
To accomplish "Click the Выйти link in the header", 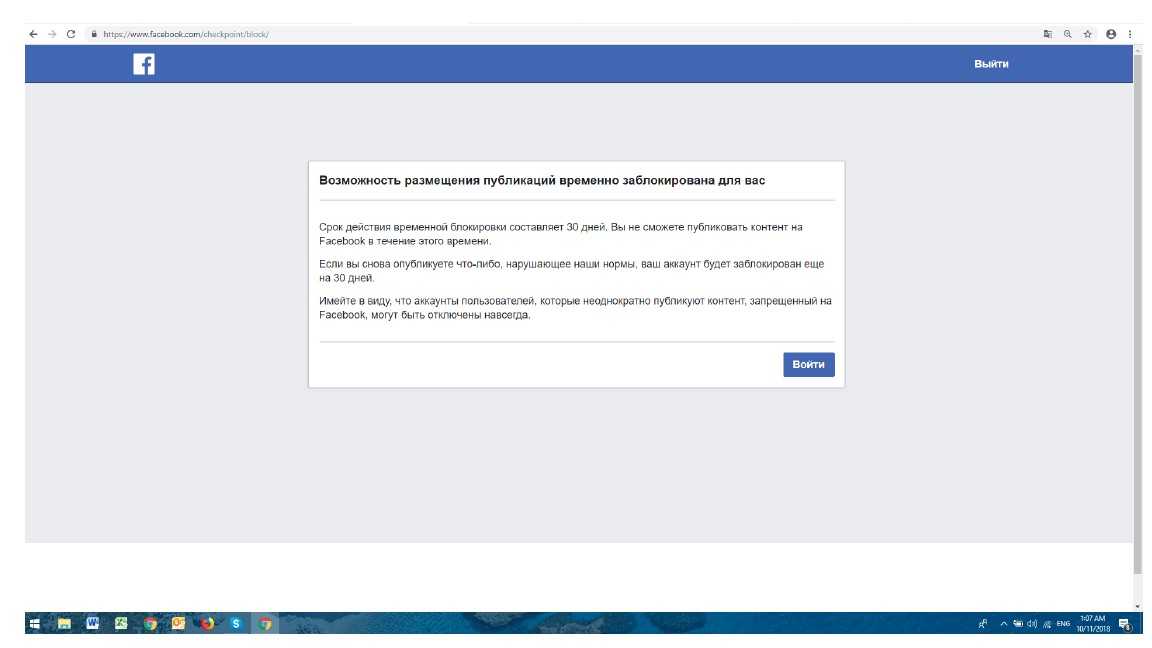I will [991, 64].
